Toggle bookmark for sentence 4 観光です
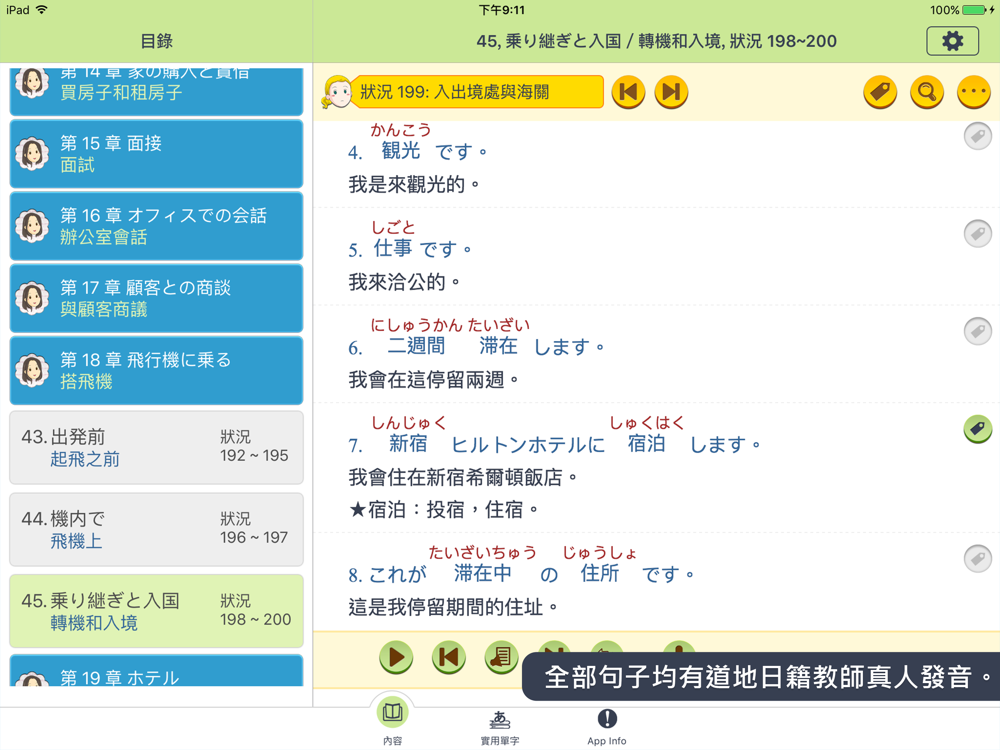This screenshot has height=750, width=1000. pos(977,136)
